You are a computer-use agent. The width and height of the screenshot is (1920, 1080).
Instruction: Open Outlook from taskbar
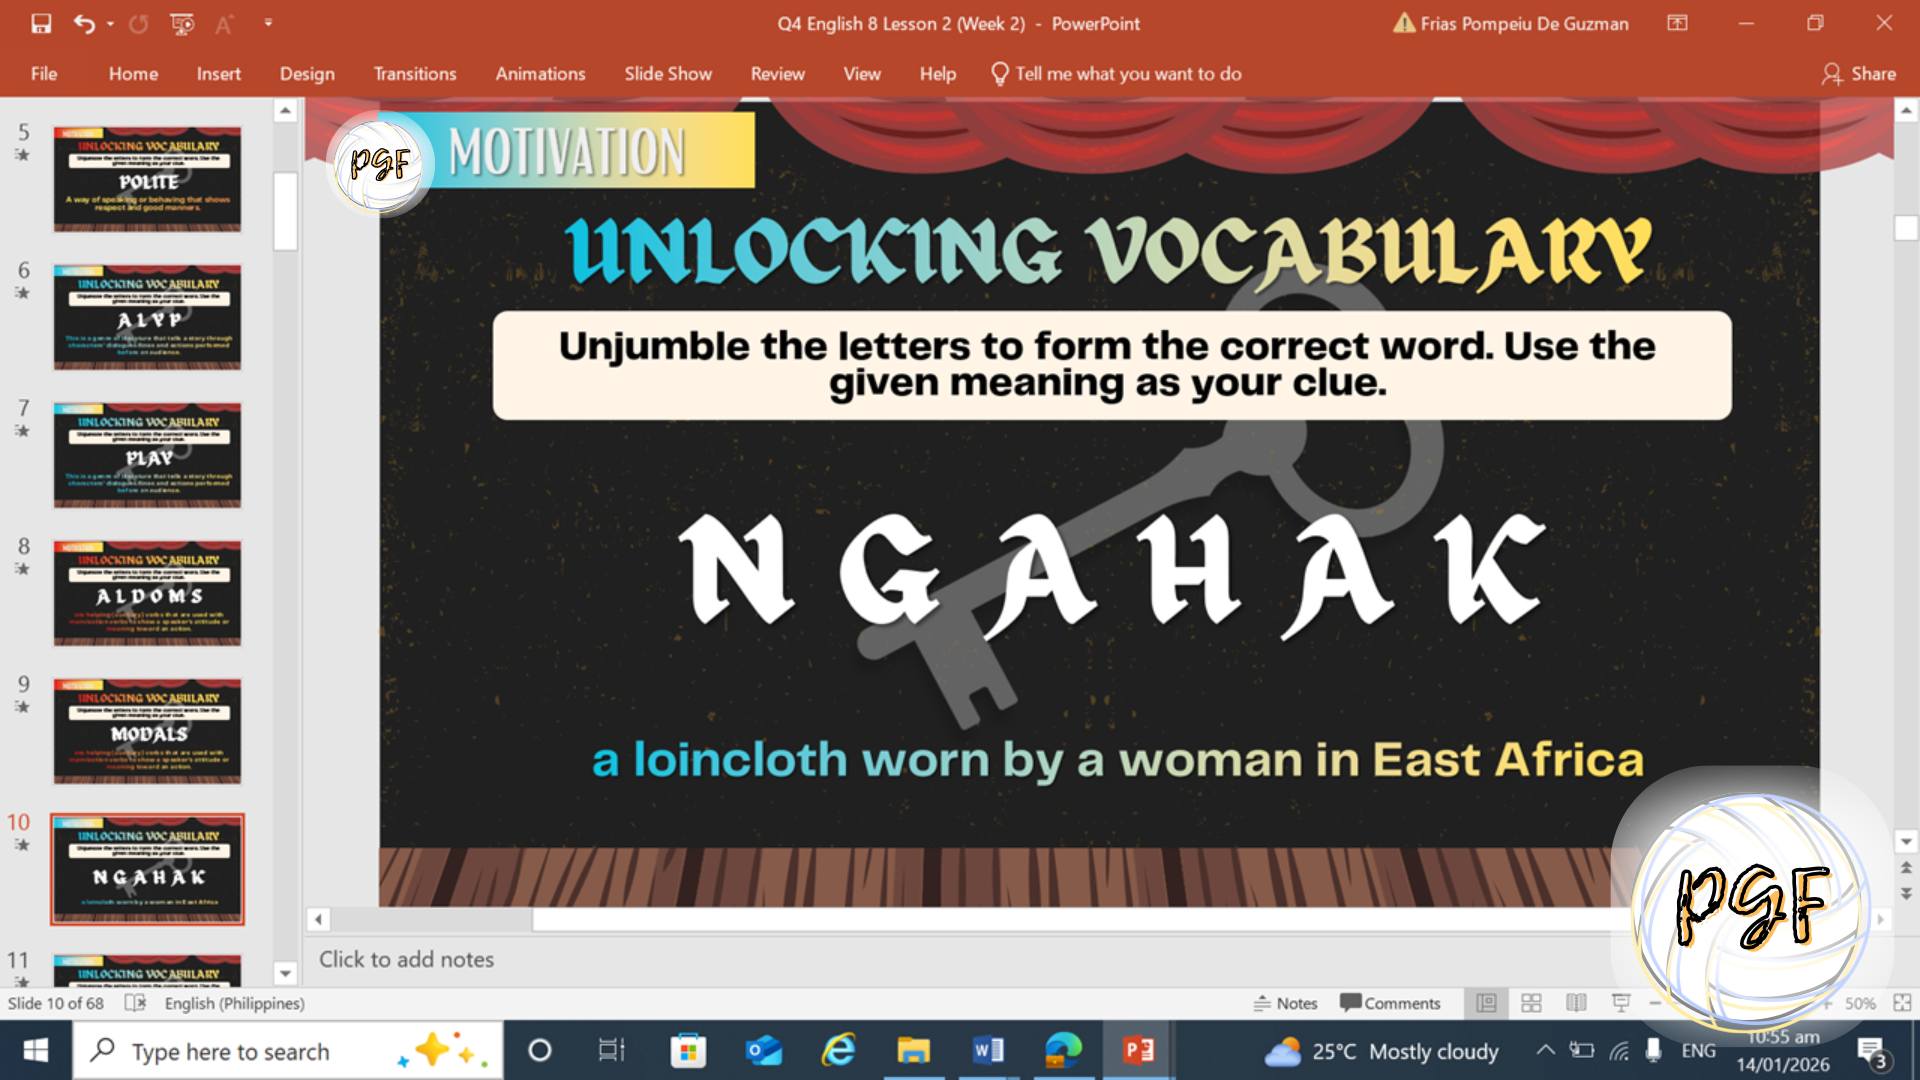(x=764, y=1051)
